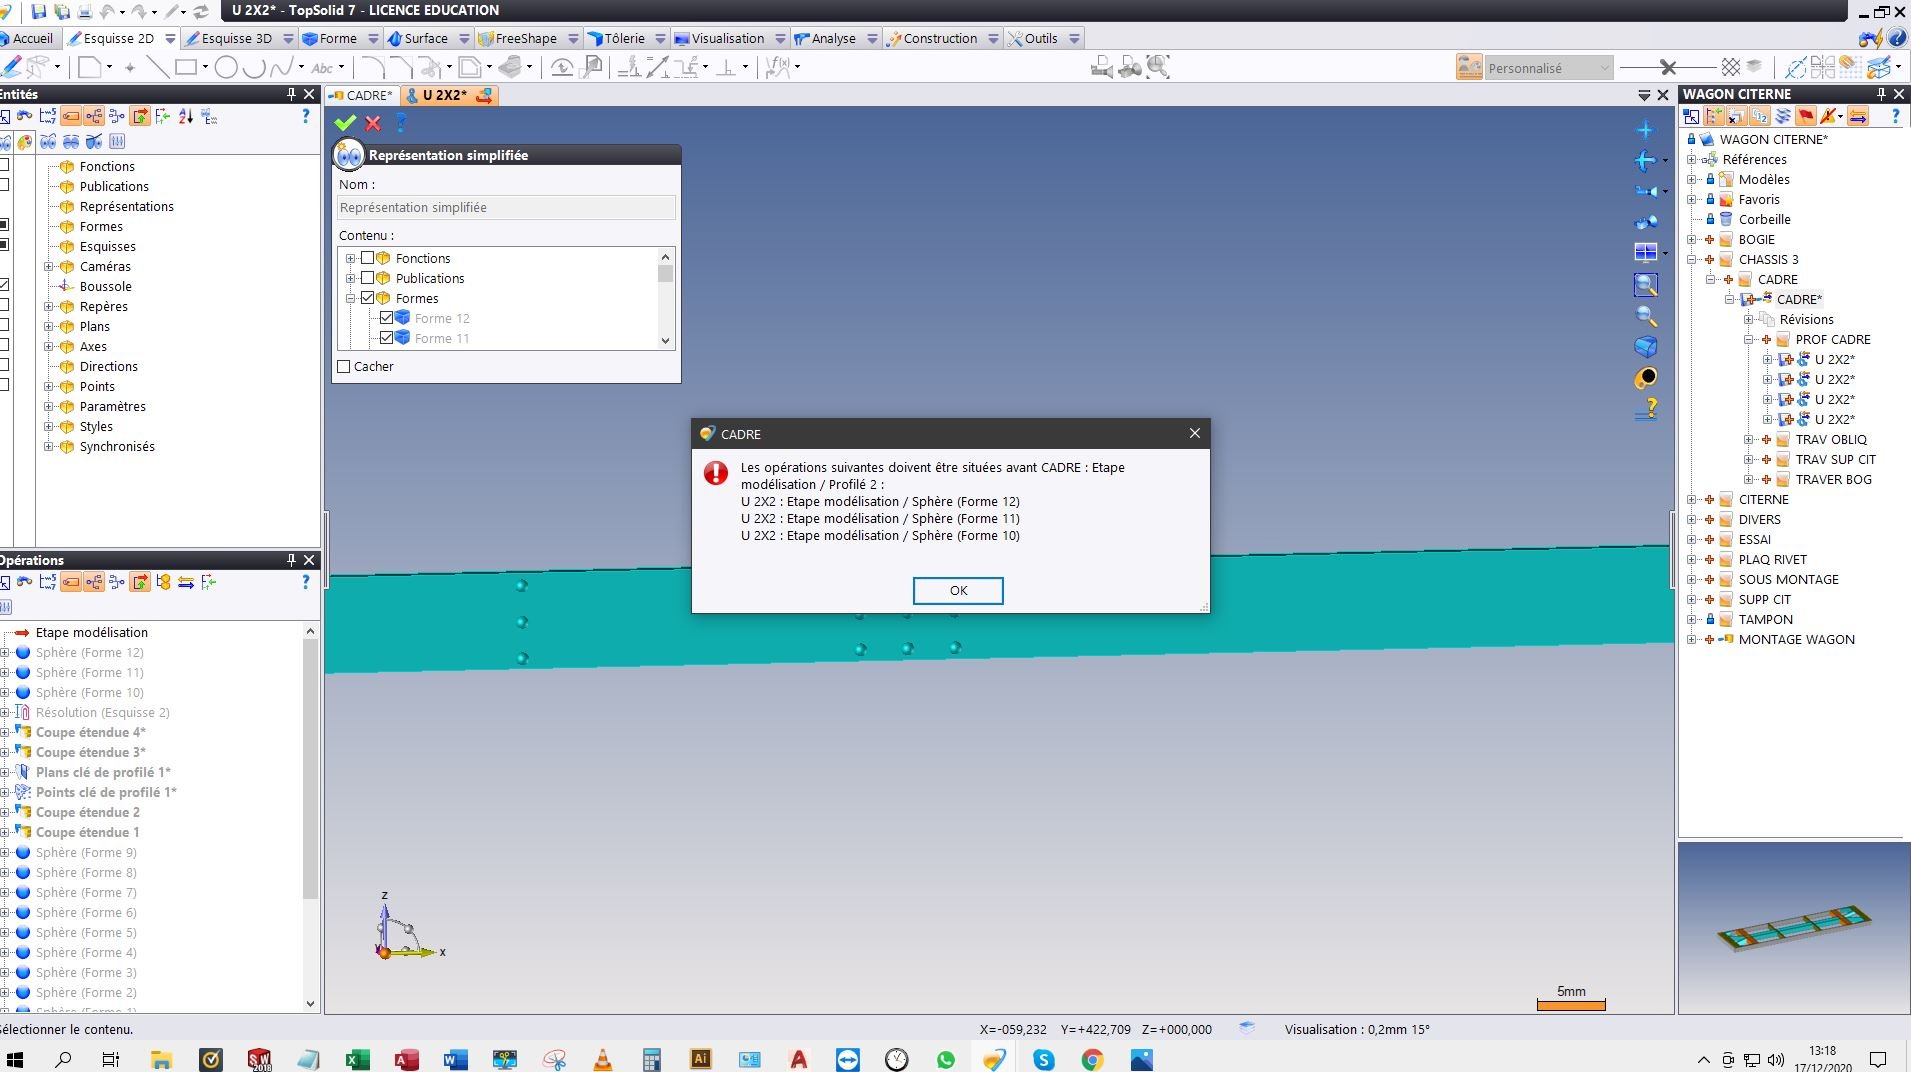Click the wagon preview thumbnail
Screen dimensions: 1911x1072
point(1794,928)
